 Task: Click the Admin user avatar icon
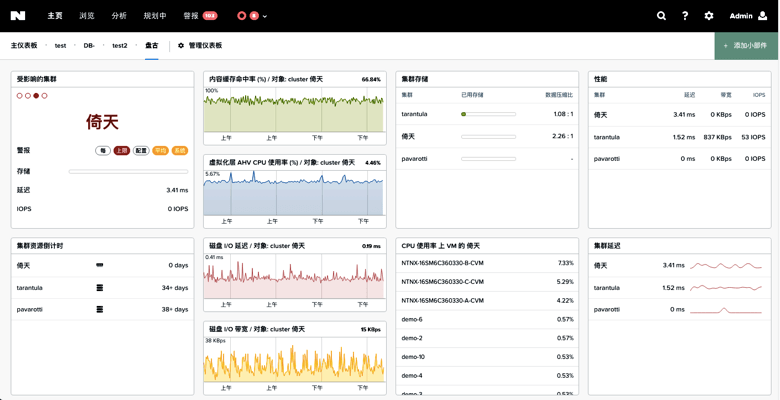click(x=763, y=16)
